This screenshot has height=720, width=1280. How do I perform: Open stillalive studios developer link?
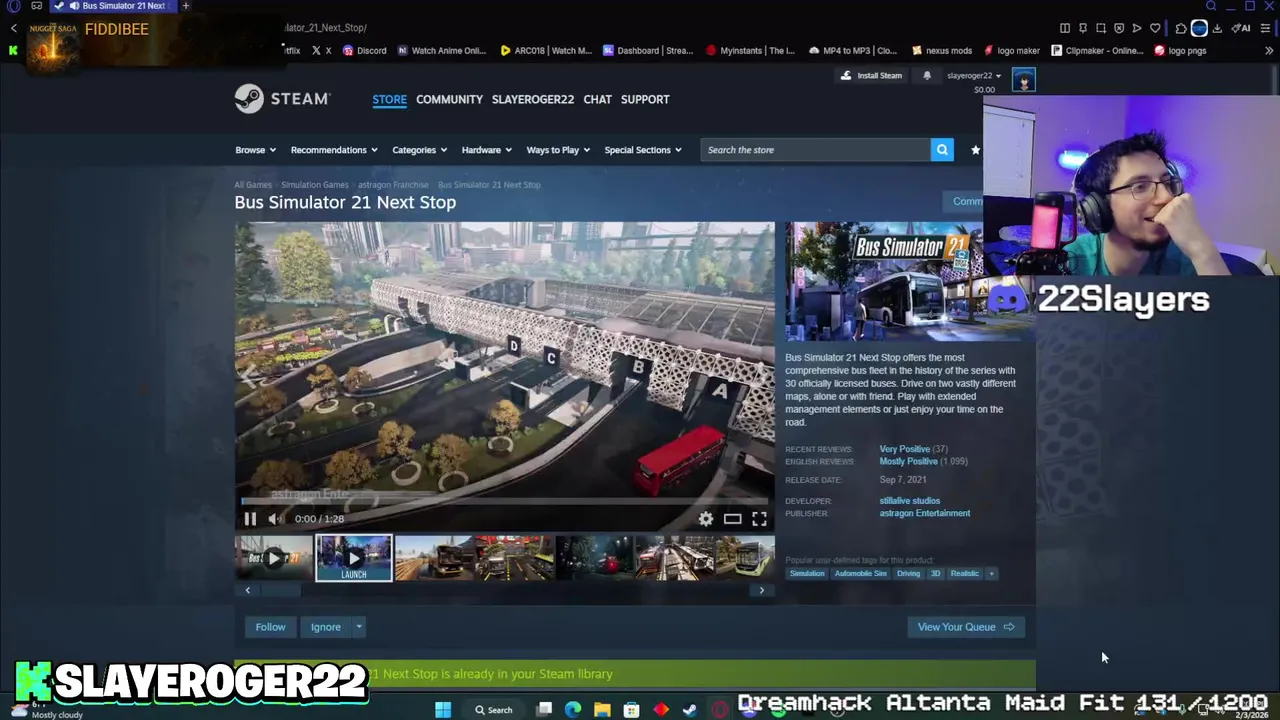(910, 501)
